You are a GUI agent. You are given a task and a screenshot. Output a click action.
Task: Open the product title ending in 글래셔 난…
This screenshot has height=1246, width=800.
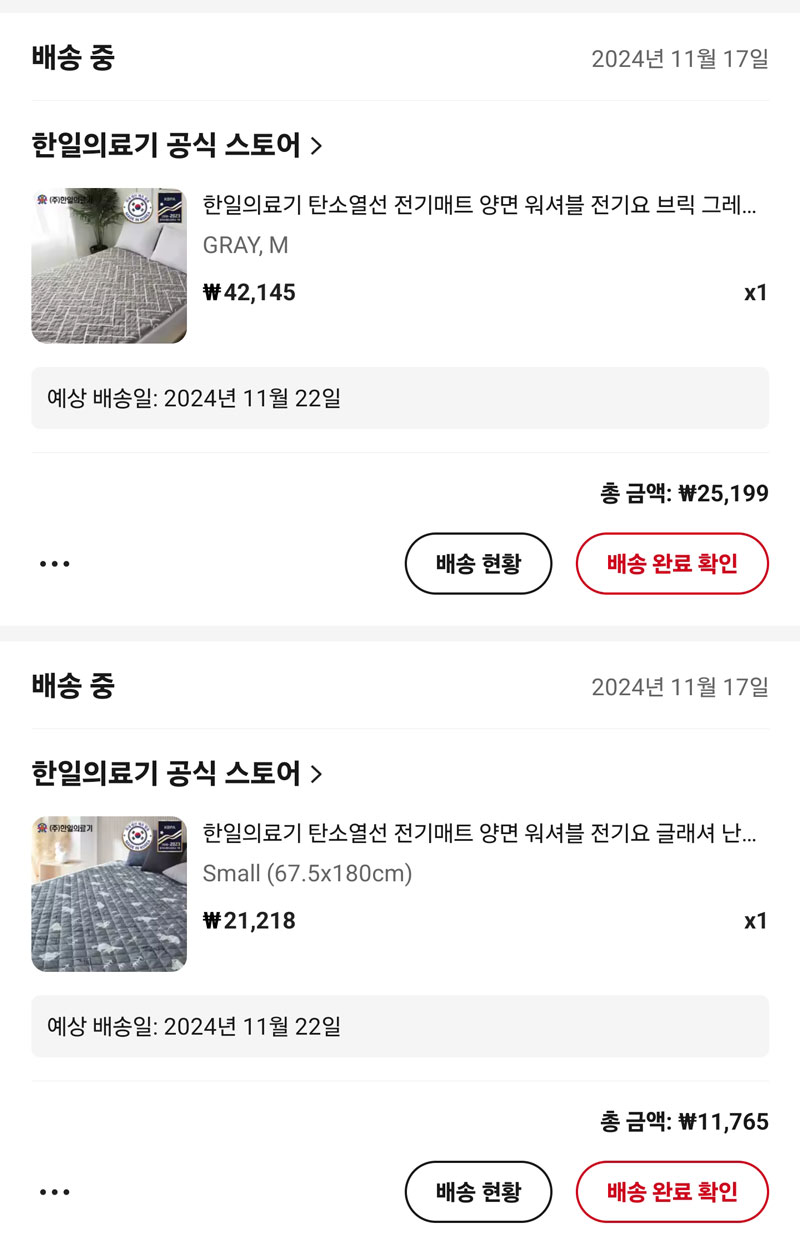coord(479,834)
